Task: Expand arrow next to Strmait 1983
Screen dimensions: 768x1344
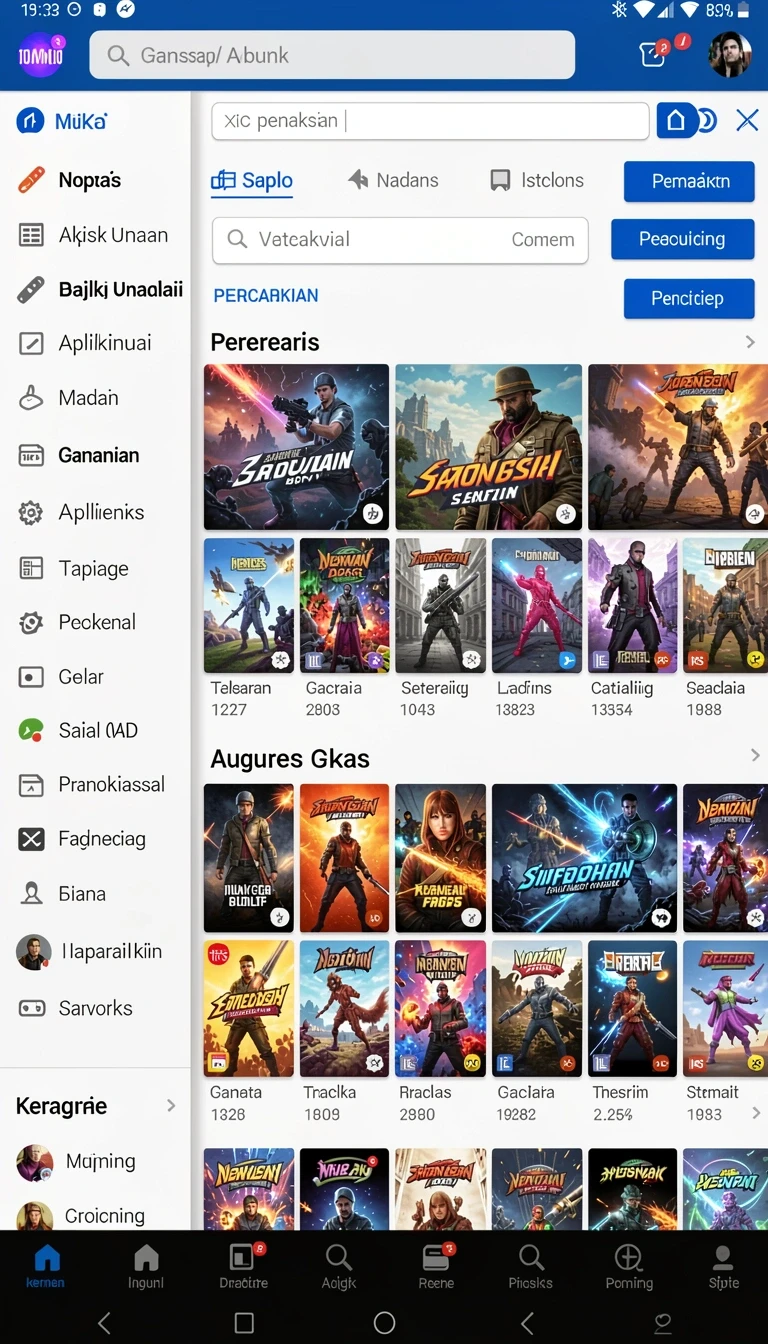Action: 755,1113
